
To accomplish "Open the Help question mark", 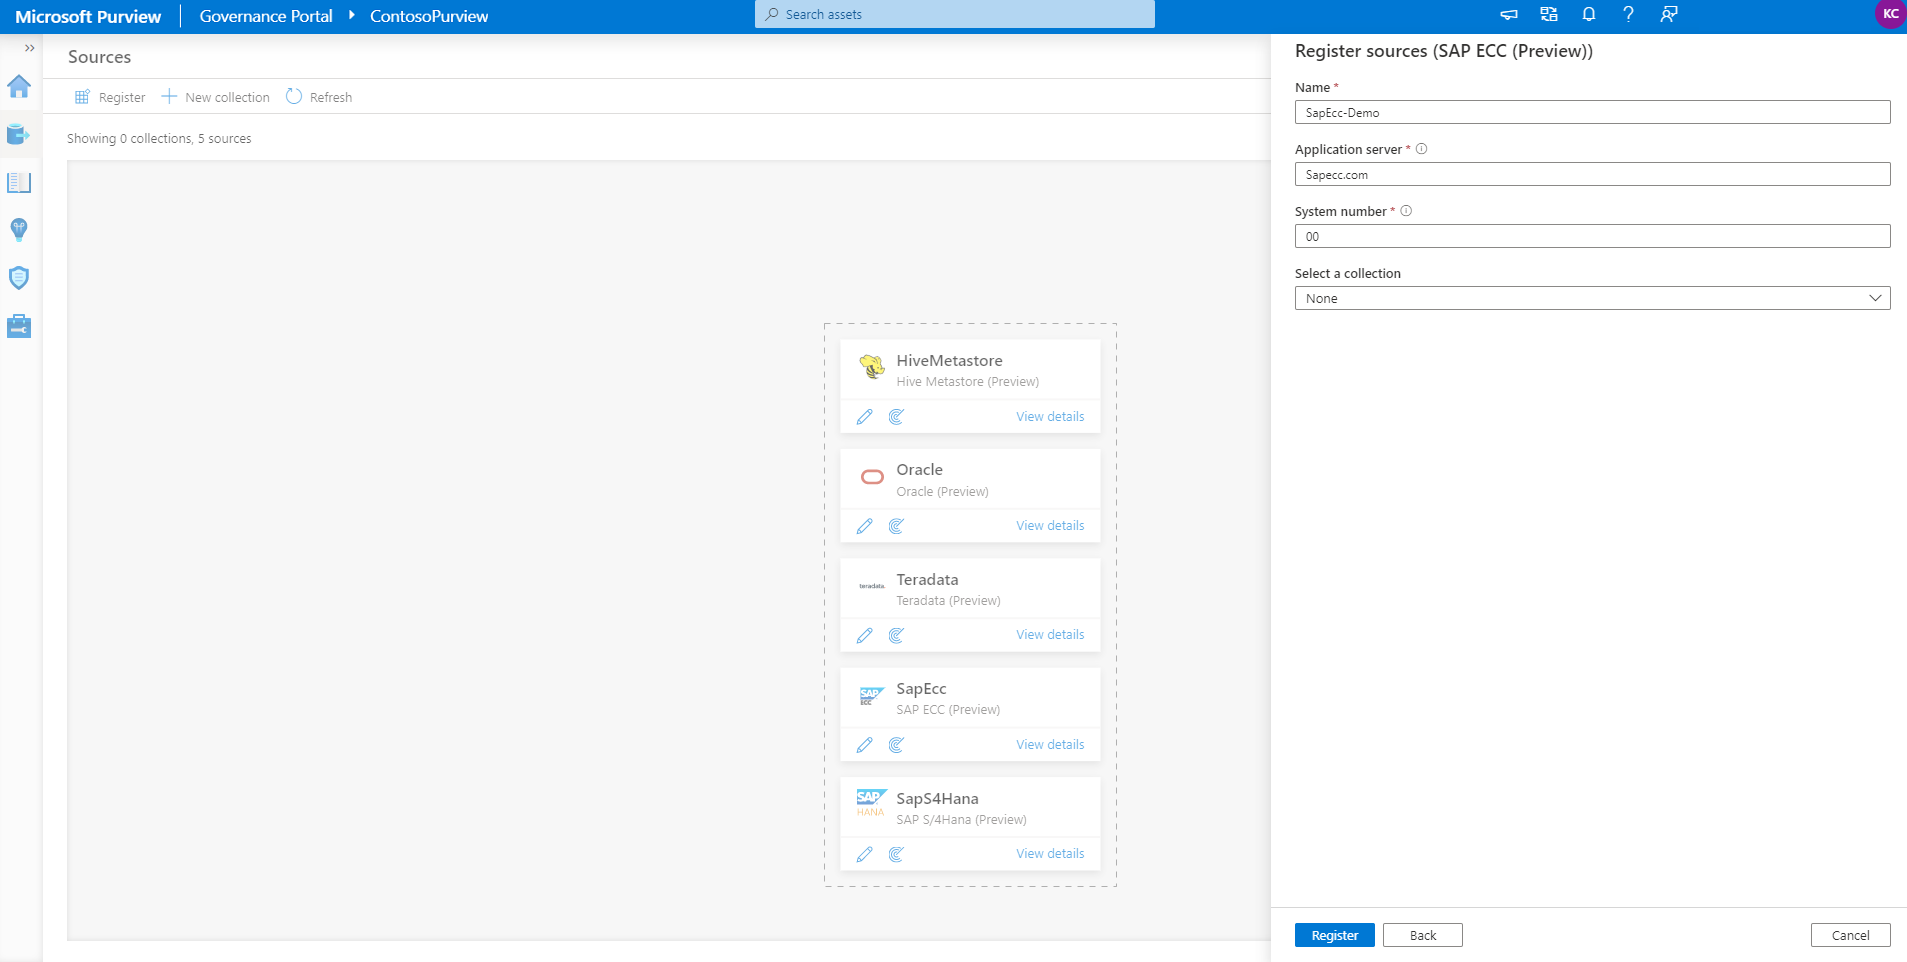I will tap(1628, 14).
